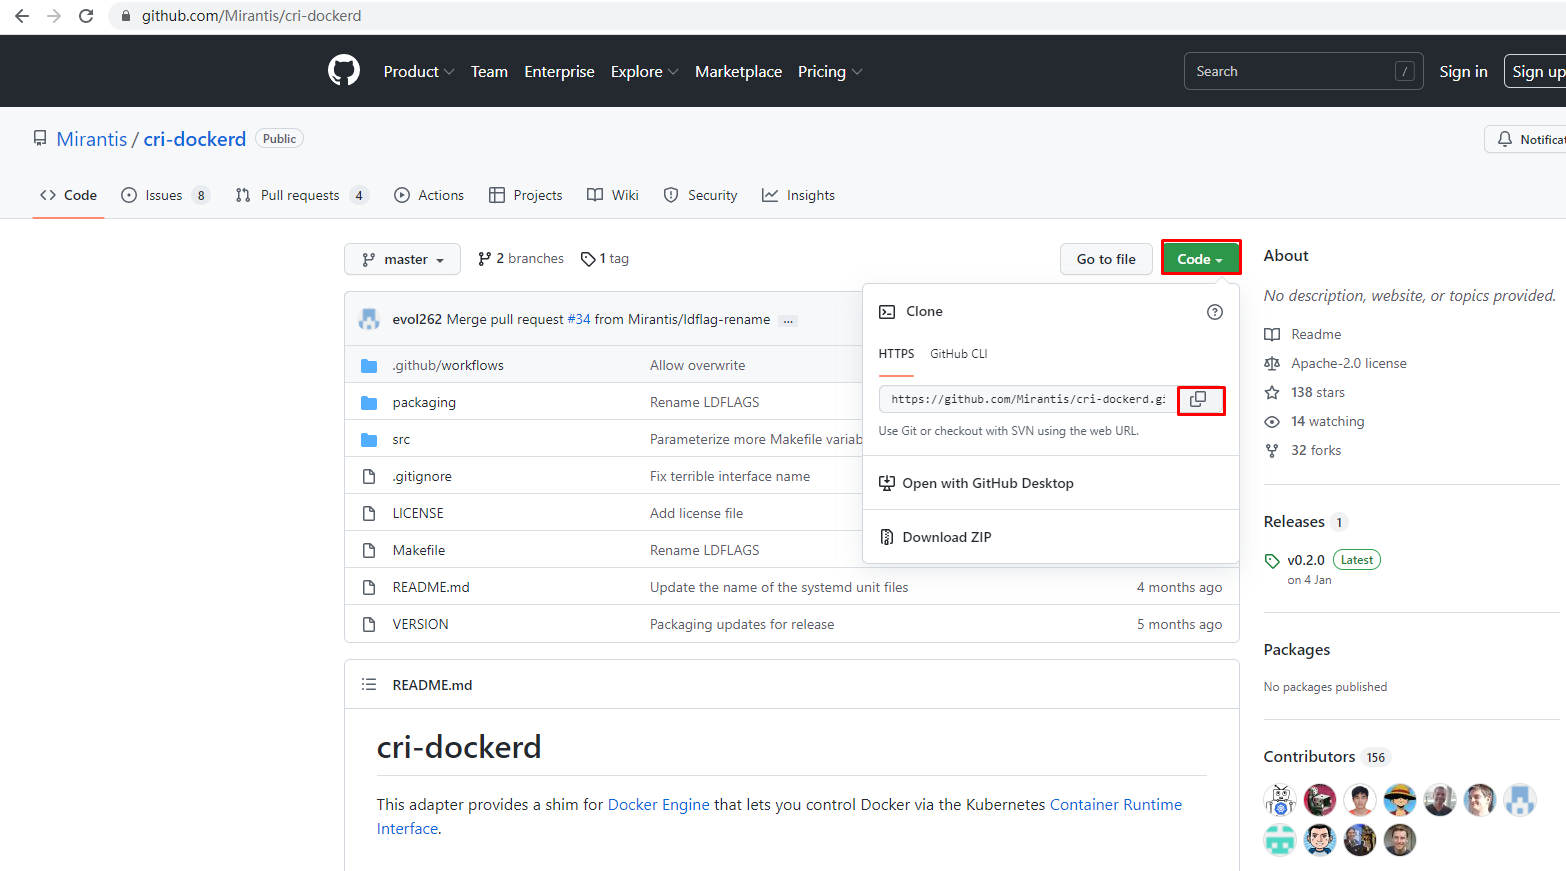1566x871 pixels.
Task: Select the HTTPS clone tab
Action: click(x=896, y=354)
